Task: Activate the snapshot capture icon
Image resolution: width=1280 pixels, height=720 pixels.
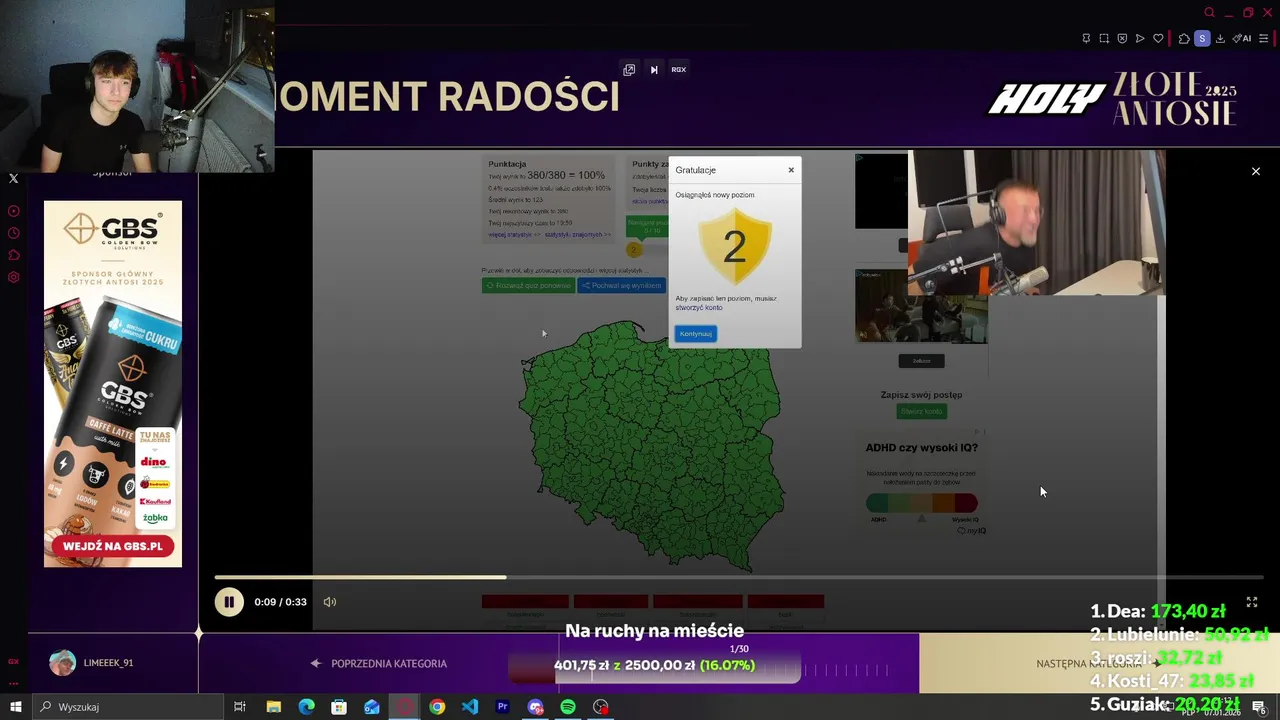Action: pyautogui.click(x=1104, y=38)
